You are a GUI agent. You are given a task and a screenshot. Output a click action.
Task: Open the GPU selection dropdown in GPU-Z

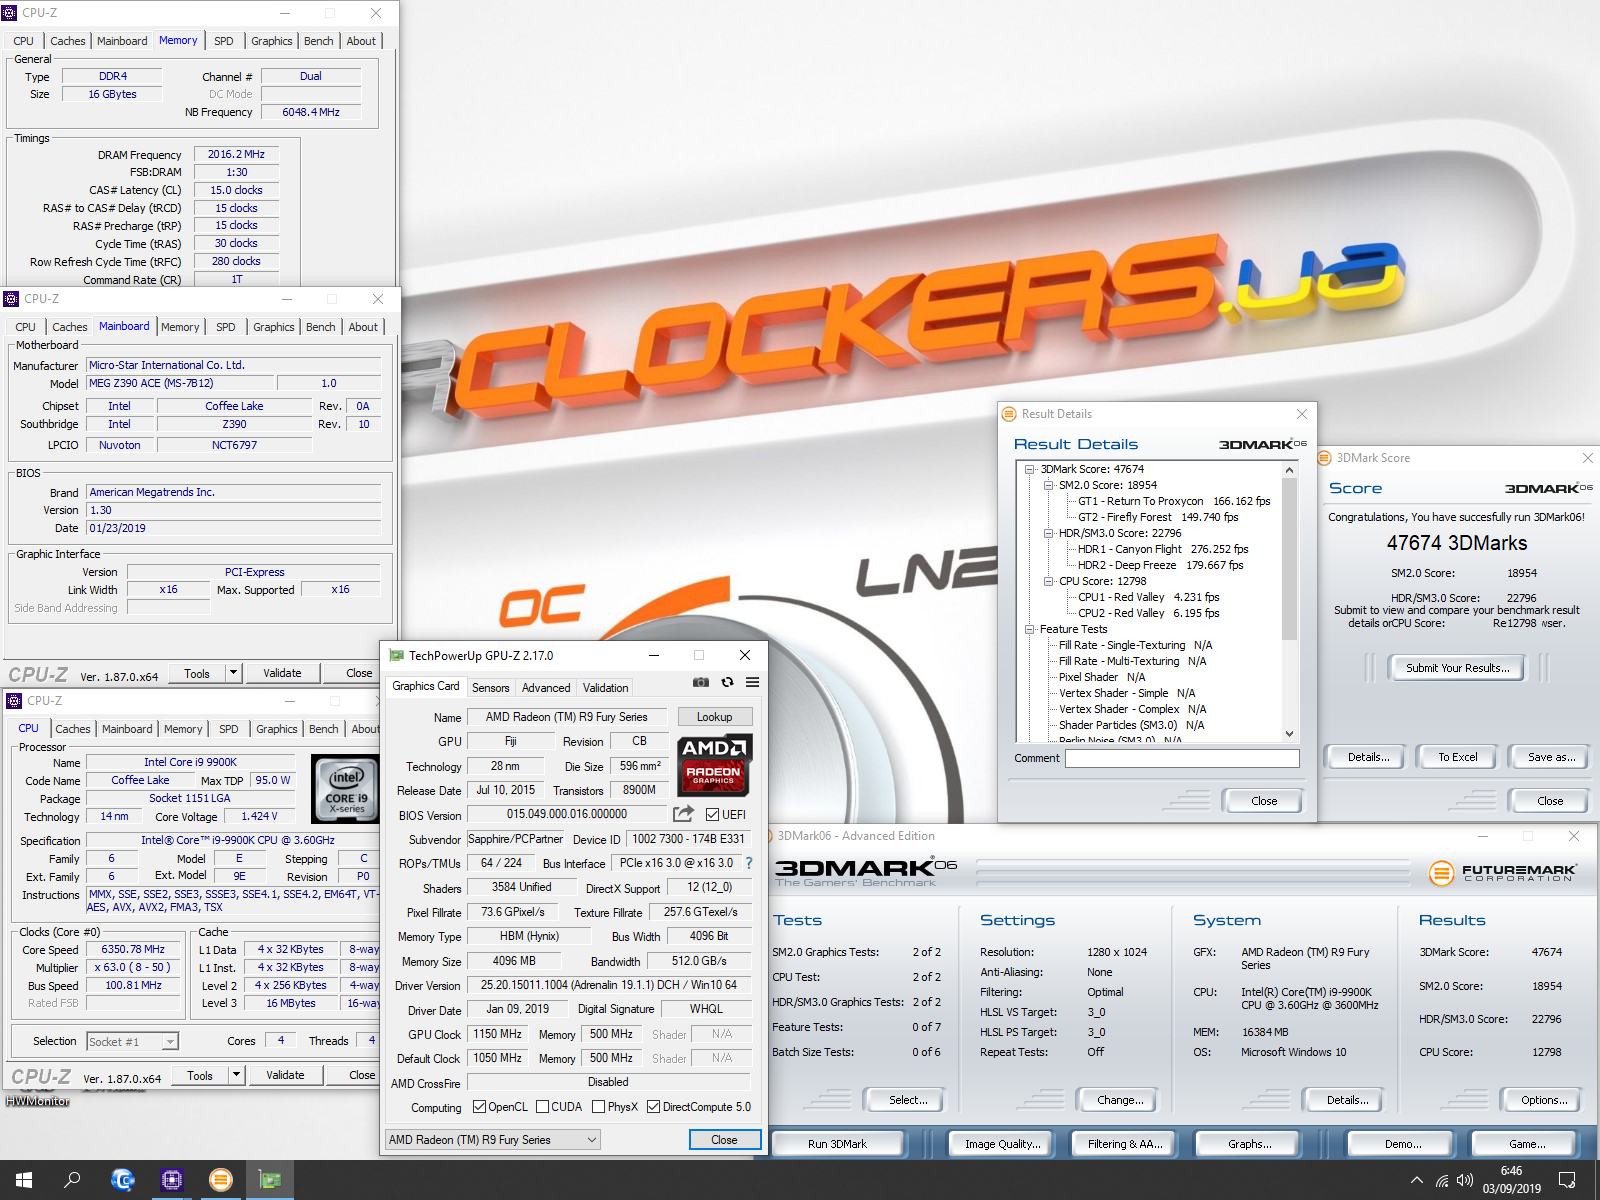pyautogui.click(x=493, y=1140)
